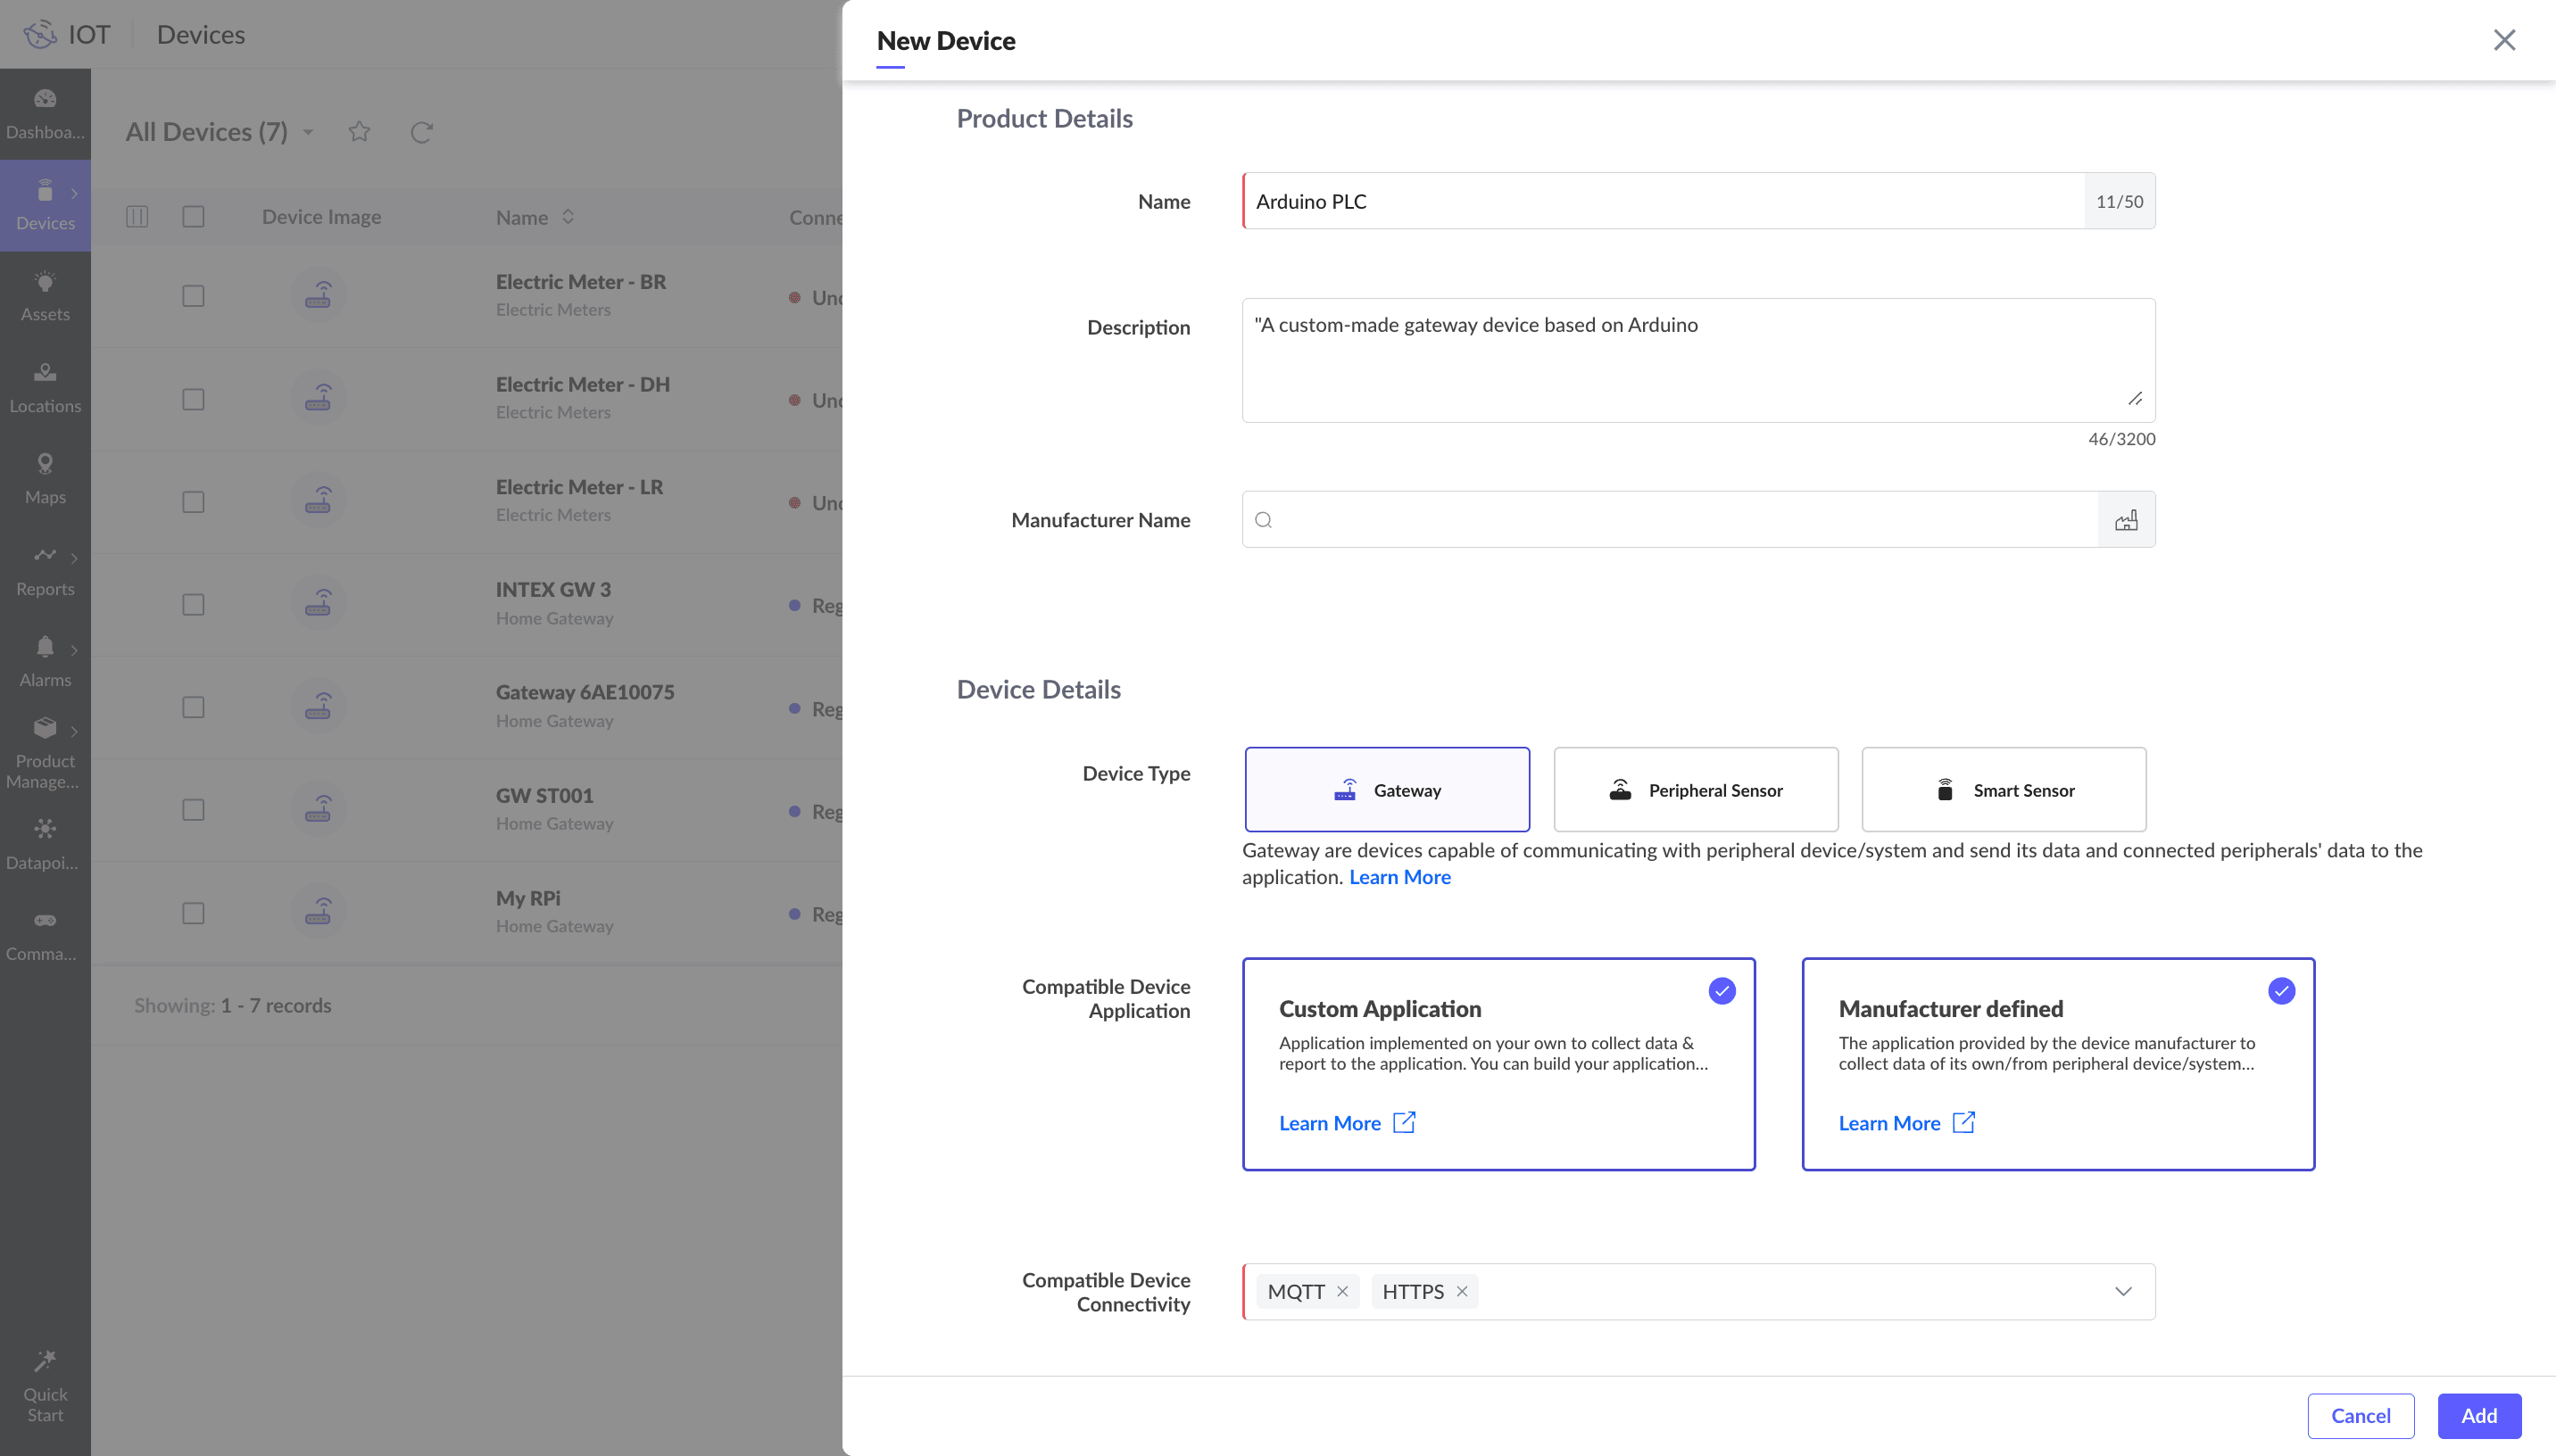Screen dimensions: 2556x1456
Task: Click the Cancel button
Action: [x=2360, y=1416]
